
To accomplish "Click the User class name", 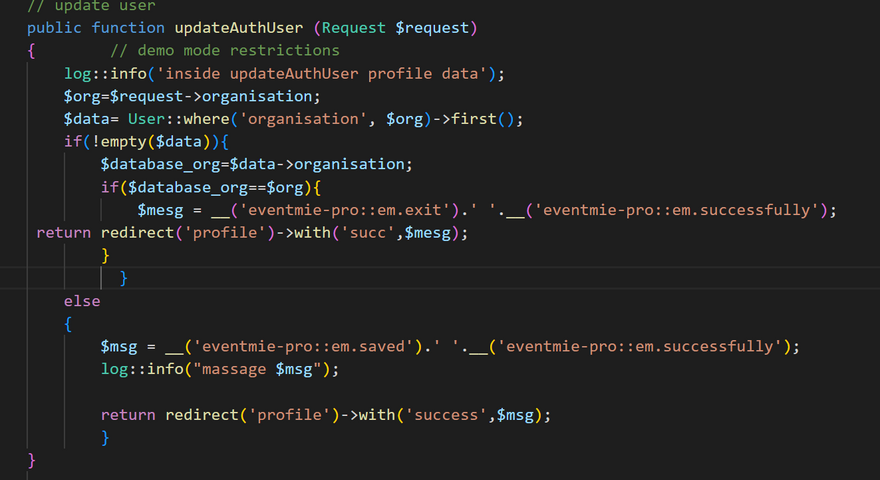I will [x=146, y=119].
